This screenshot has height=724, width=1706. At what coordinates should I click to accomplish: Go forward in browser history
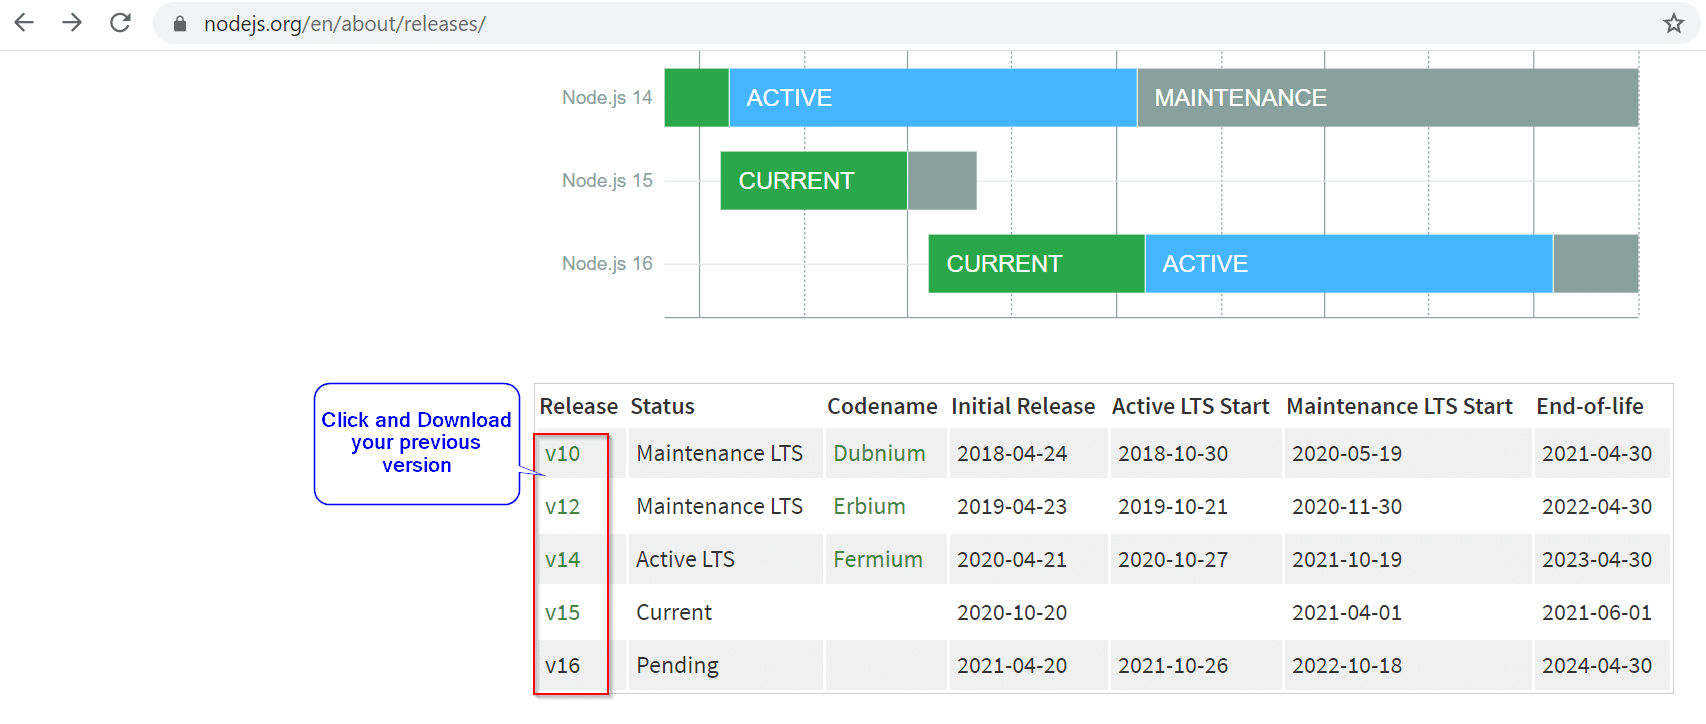point(72,23)
